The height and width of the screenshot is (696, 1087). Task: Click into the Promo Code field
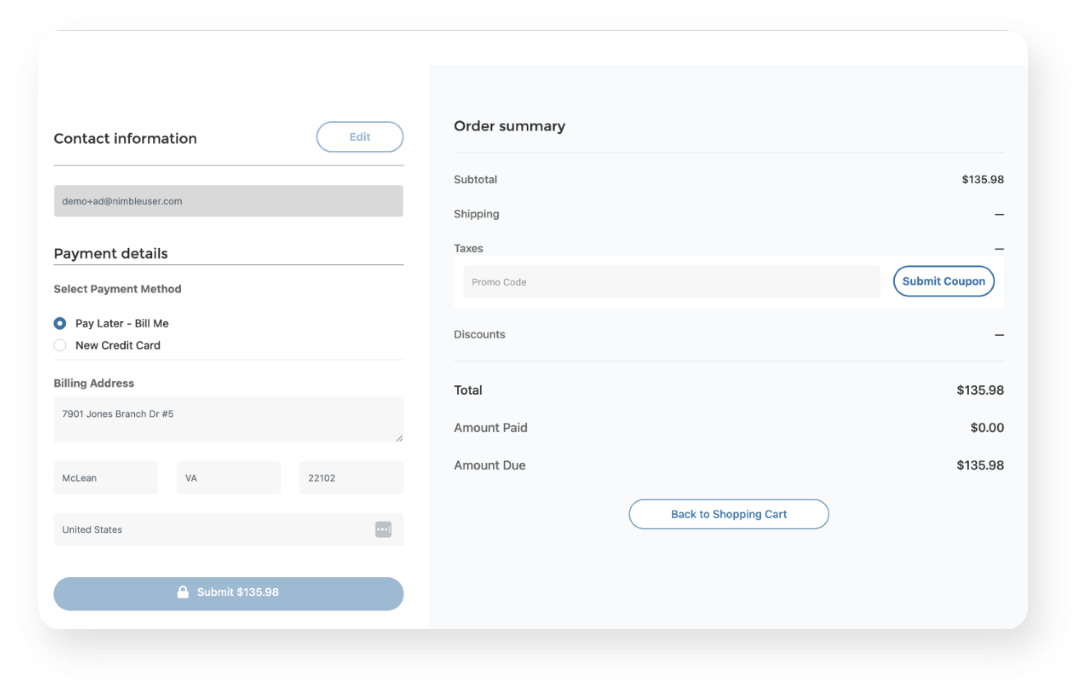coord(671,282)
